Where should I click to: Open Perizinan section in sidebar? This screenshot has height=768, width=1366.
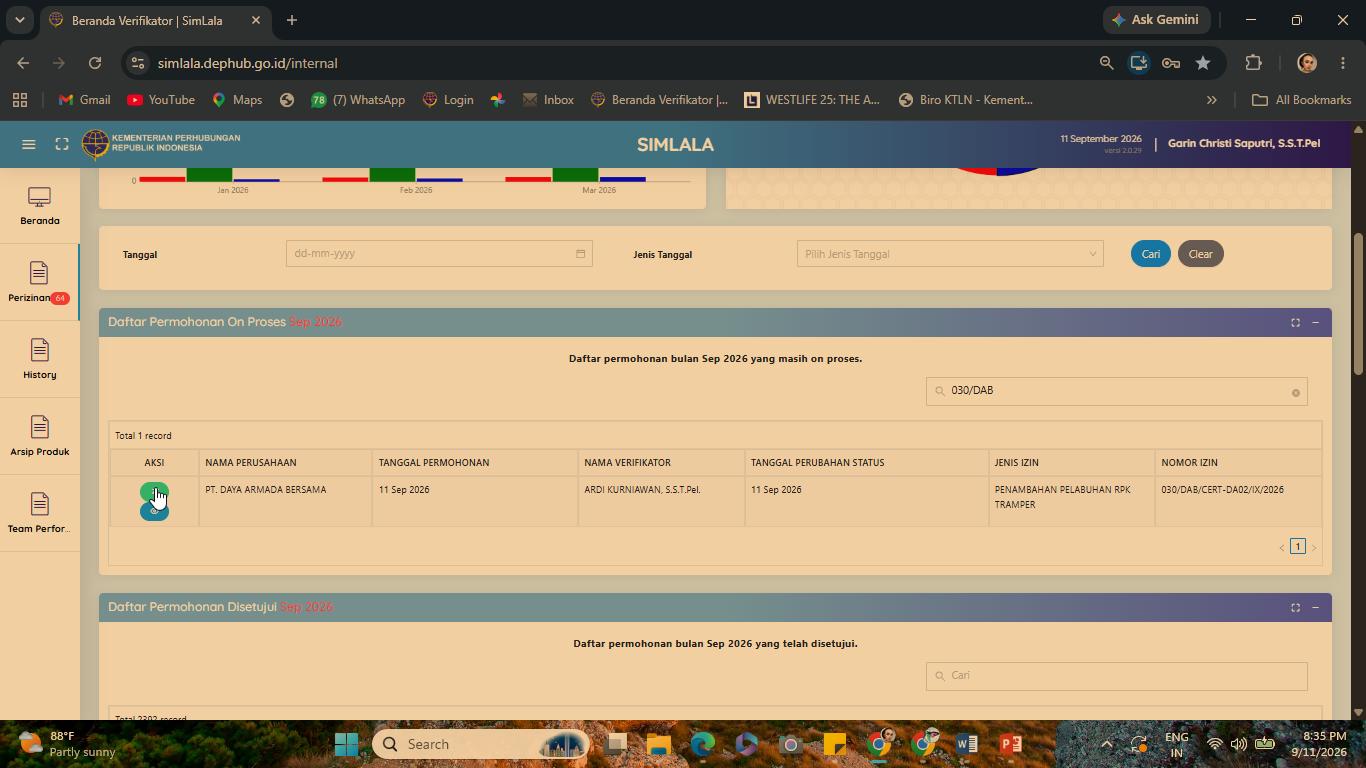pos(40,283)
